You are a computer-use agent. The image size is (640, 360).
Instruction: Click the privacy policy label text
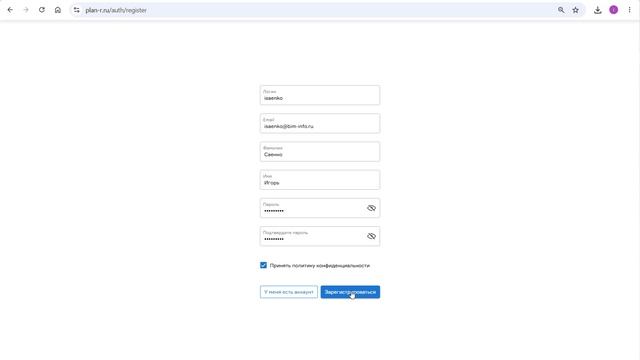[x=320, y=266]
